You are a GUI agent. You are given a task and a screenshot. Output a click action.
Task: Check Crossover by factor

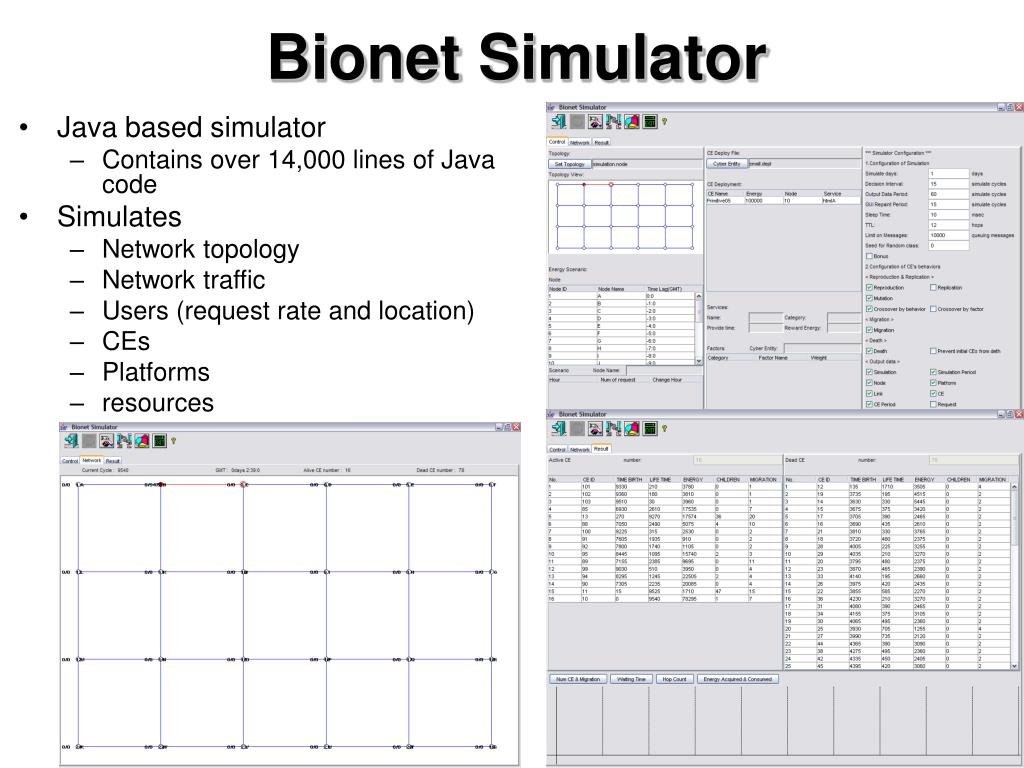click(x=933, y=309)
